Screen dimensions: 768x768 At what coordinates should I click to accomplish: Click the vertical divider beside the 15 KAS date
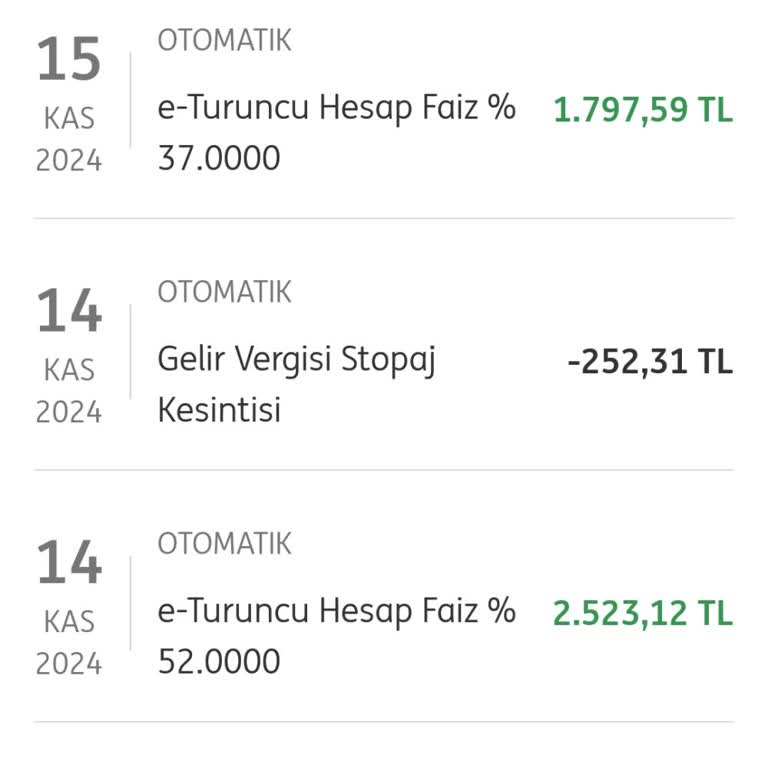[130, 100]
